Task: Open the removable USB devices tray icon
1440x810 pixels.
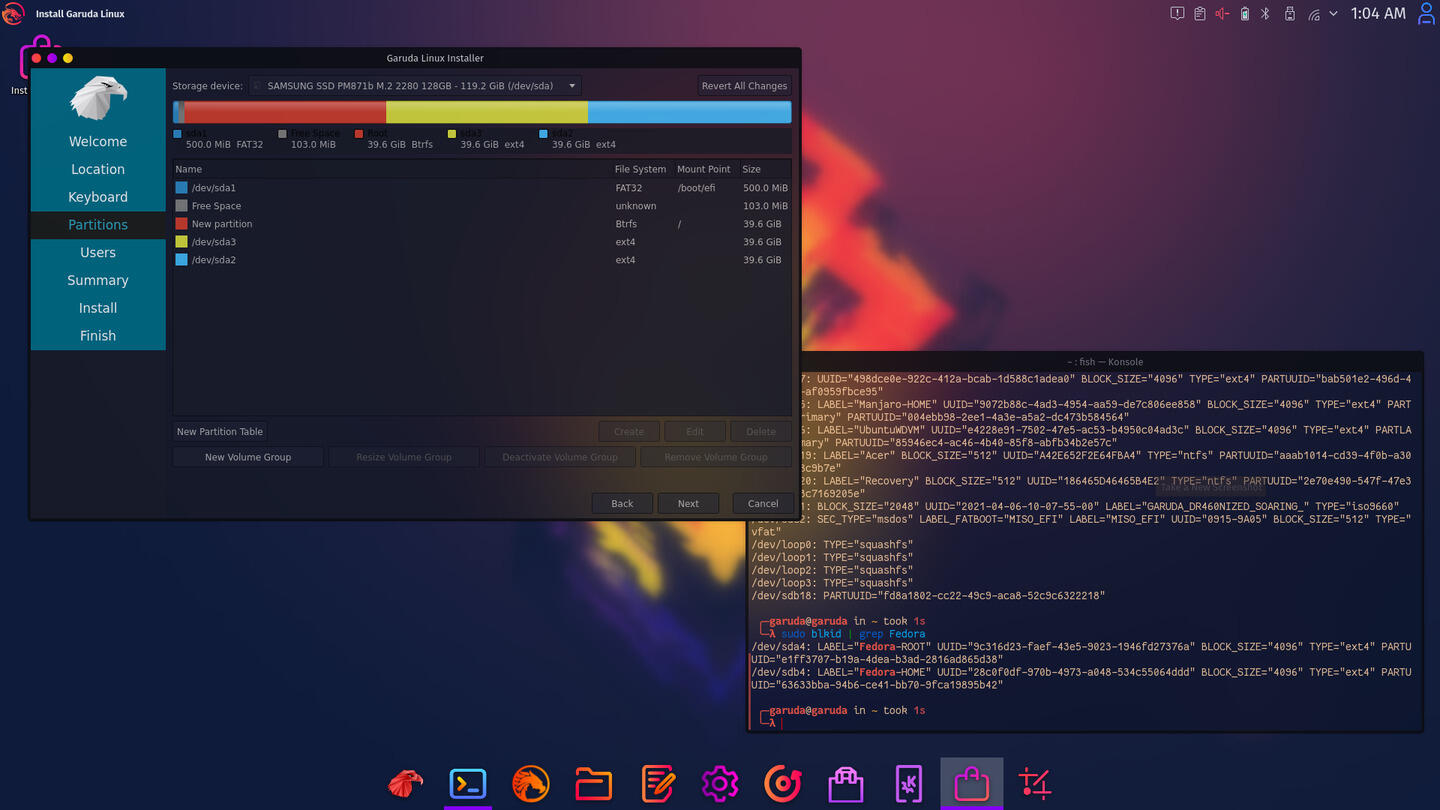Action: click(x=1290, y=14)
